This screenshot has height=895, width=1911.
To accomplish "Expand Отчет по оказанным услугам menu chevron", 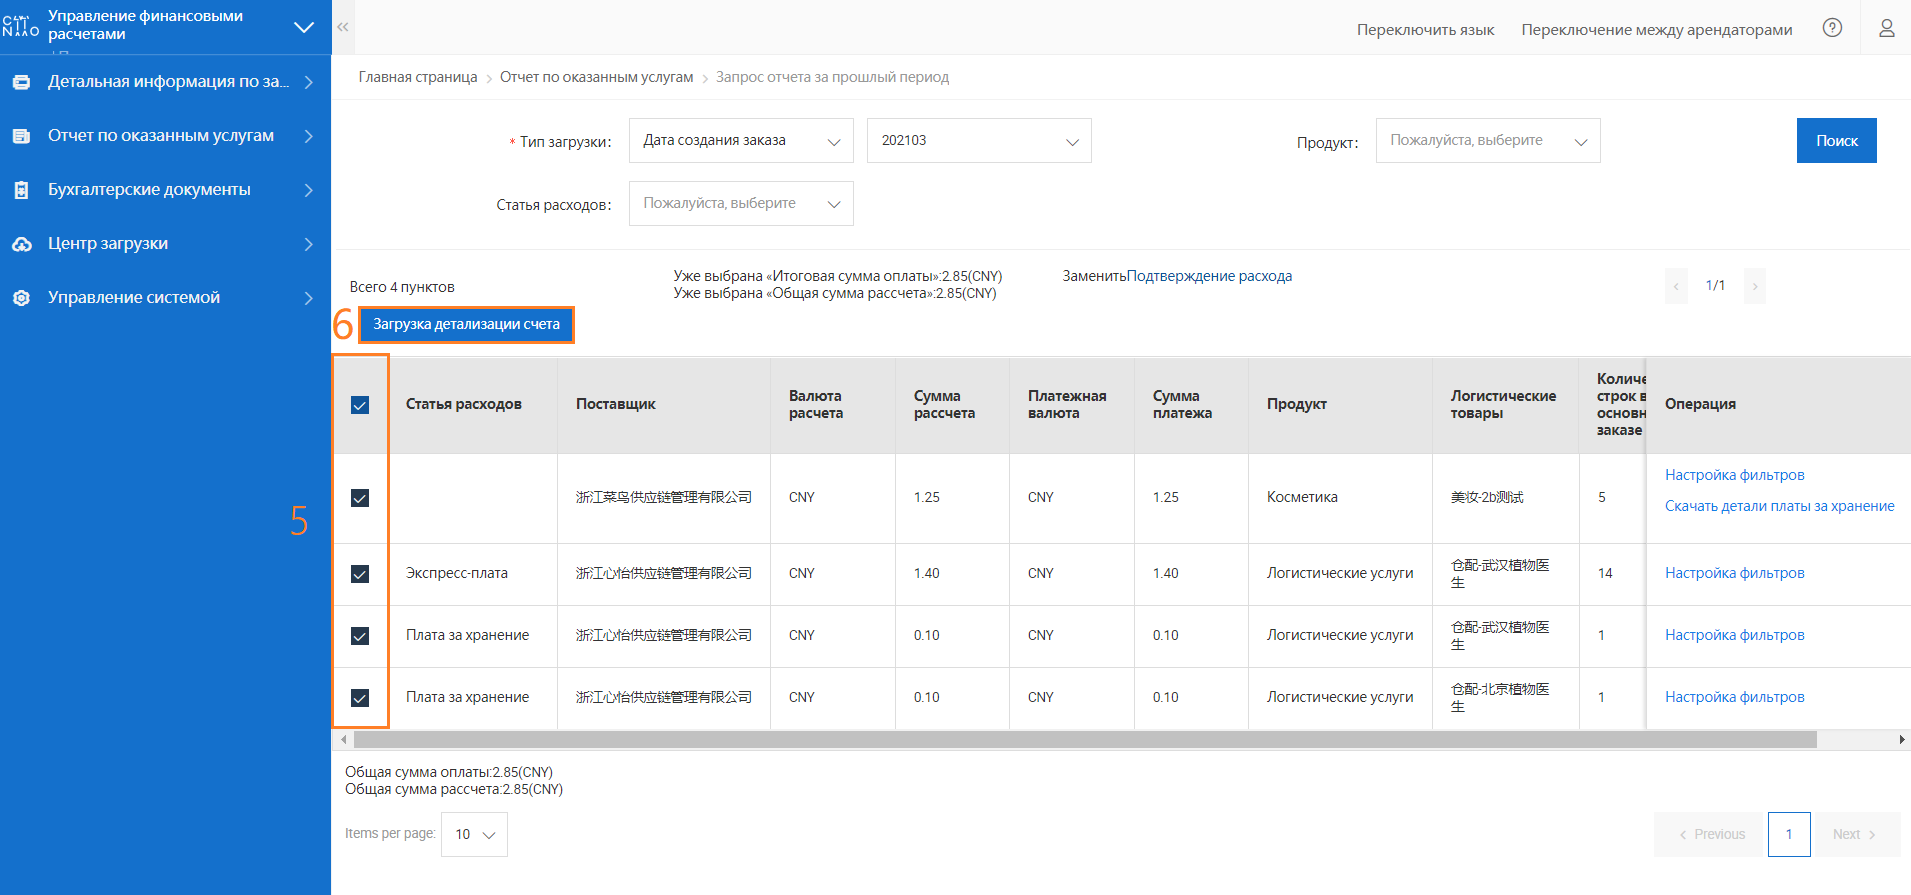I will (309, 136).
